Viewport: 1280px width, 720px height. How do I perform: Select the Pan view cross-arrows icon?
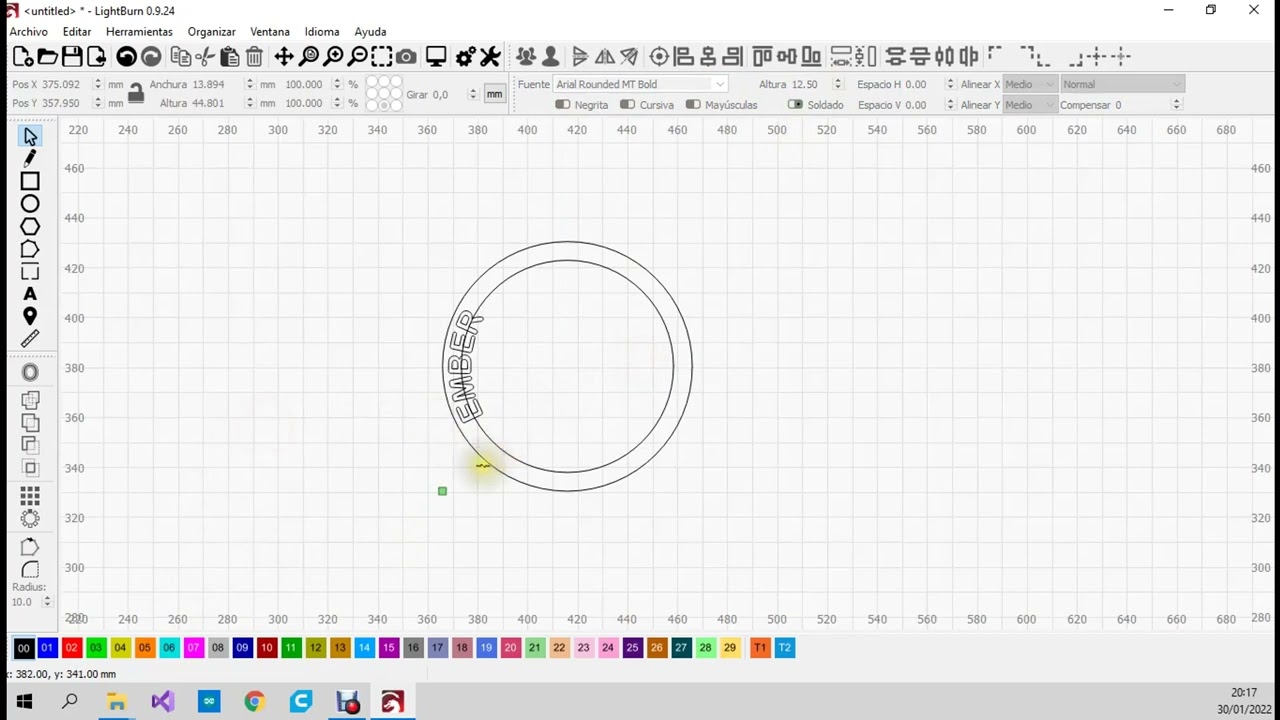284,57
